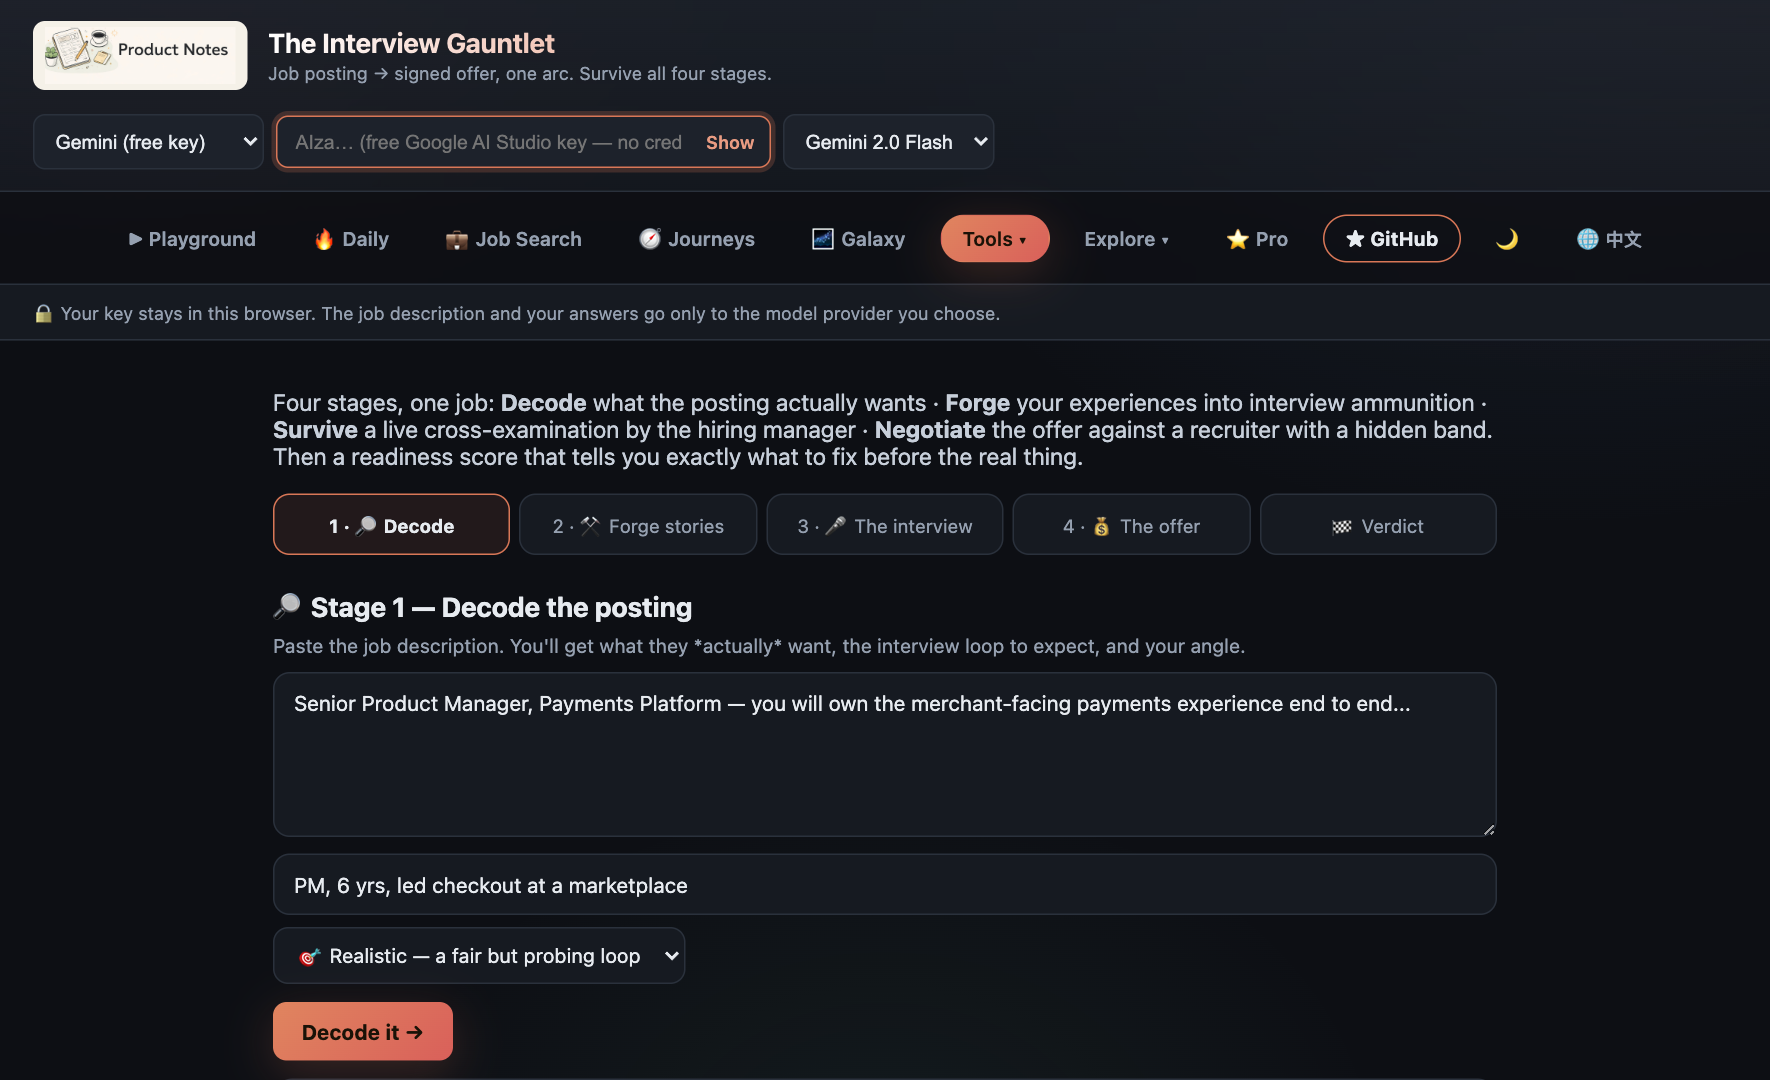This screenshot has height=1080, width=1770.
Task: Click the chart icon beside Galaxy
Action: 823,239
